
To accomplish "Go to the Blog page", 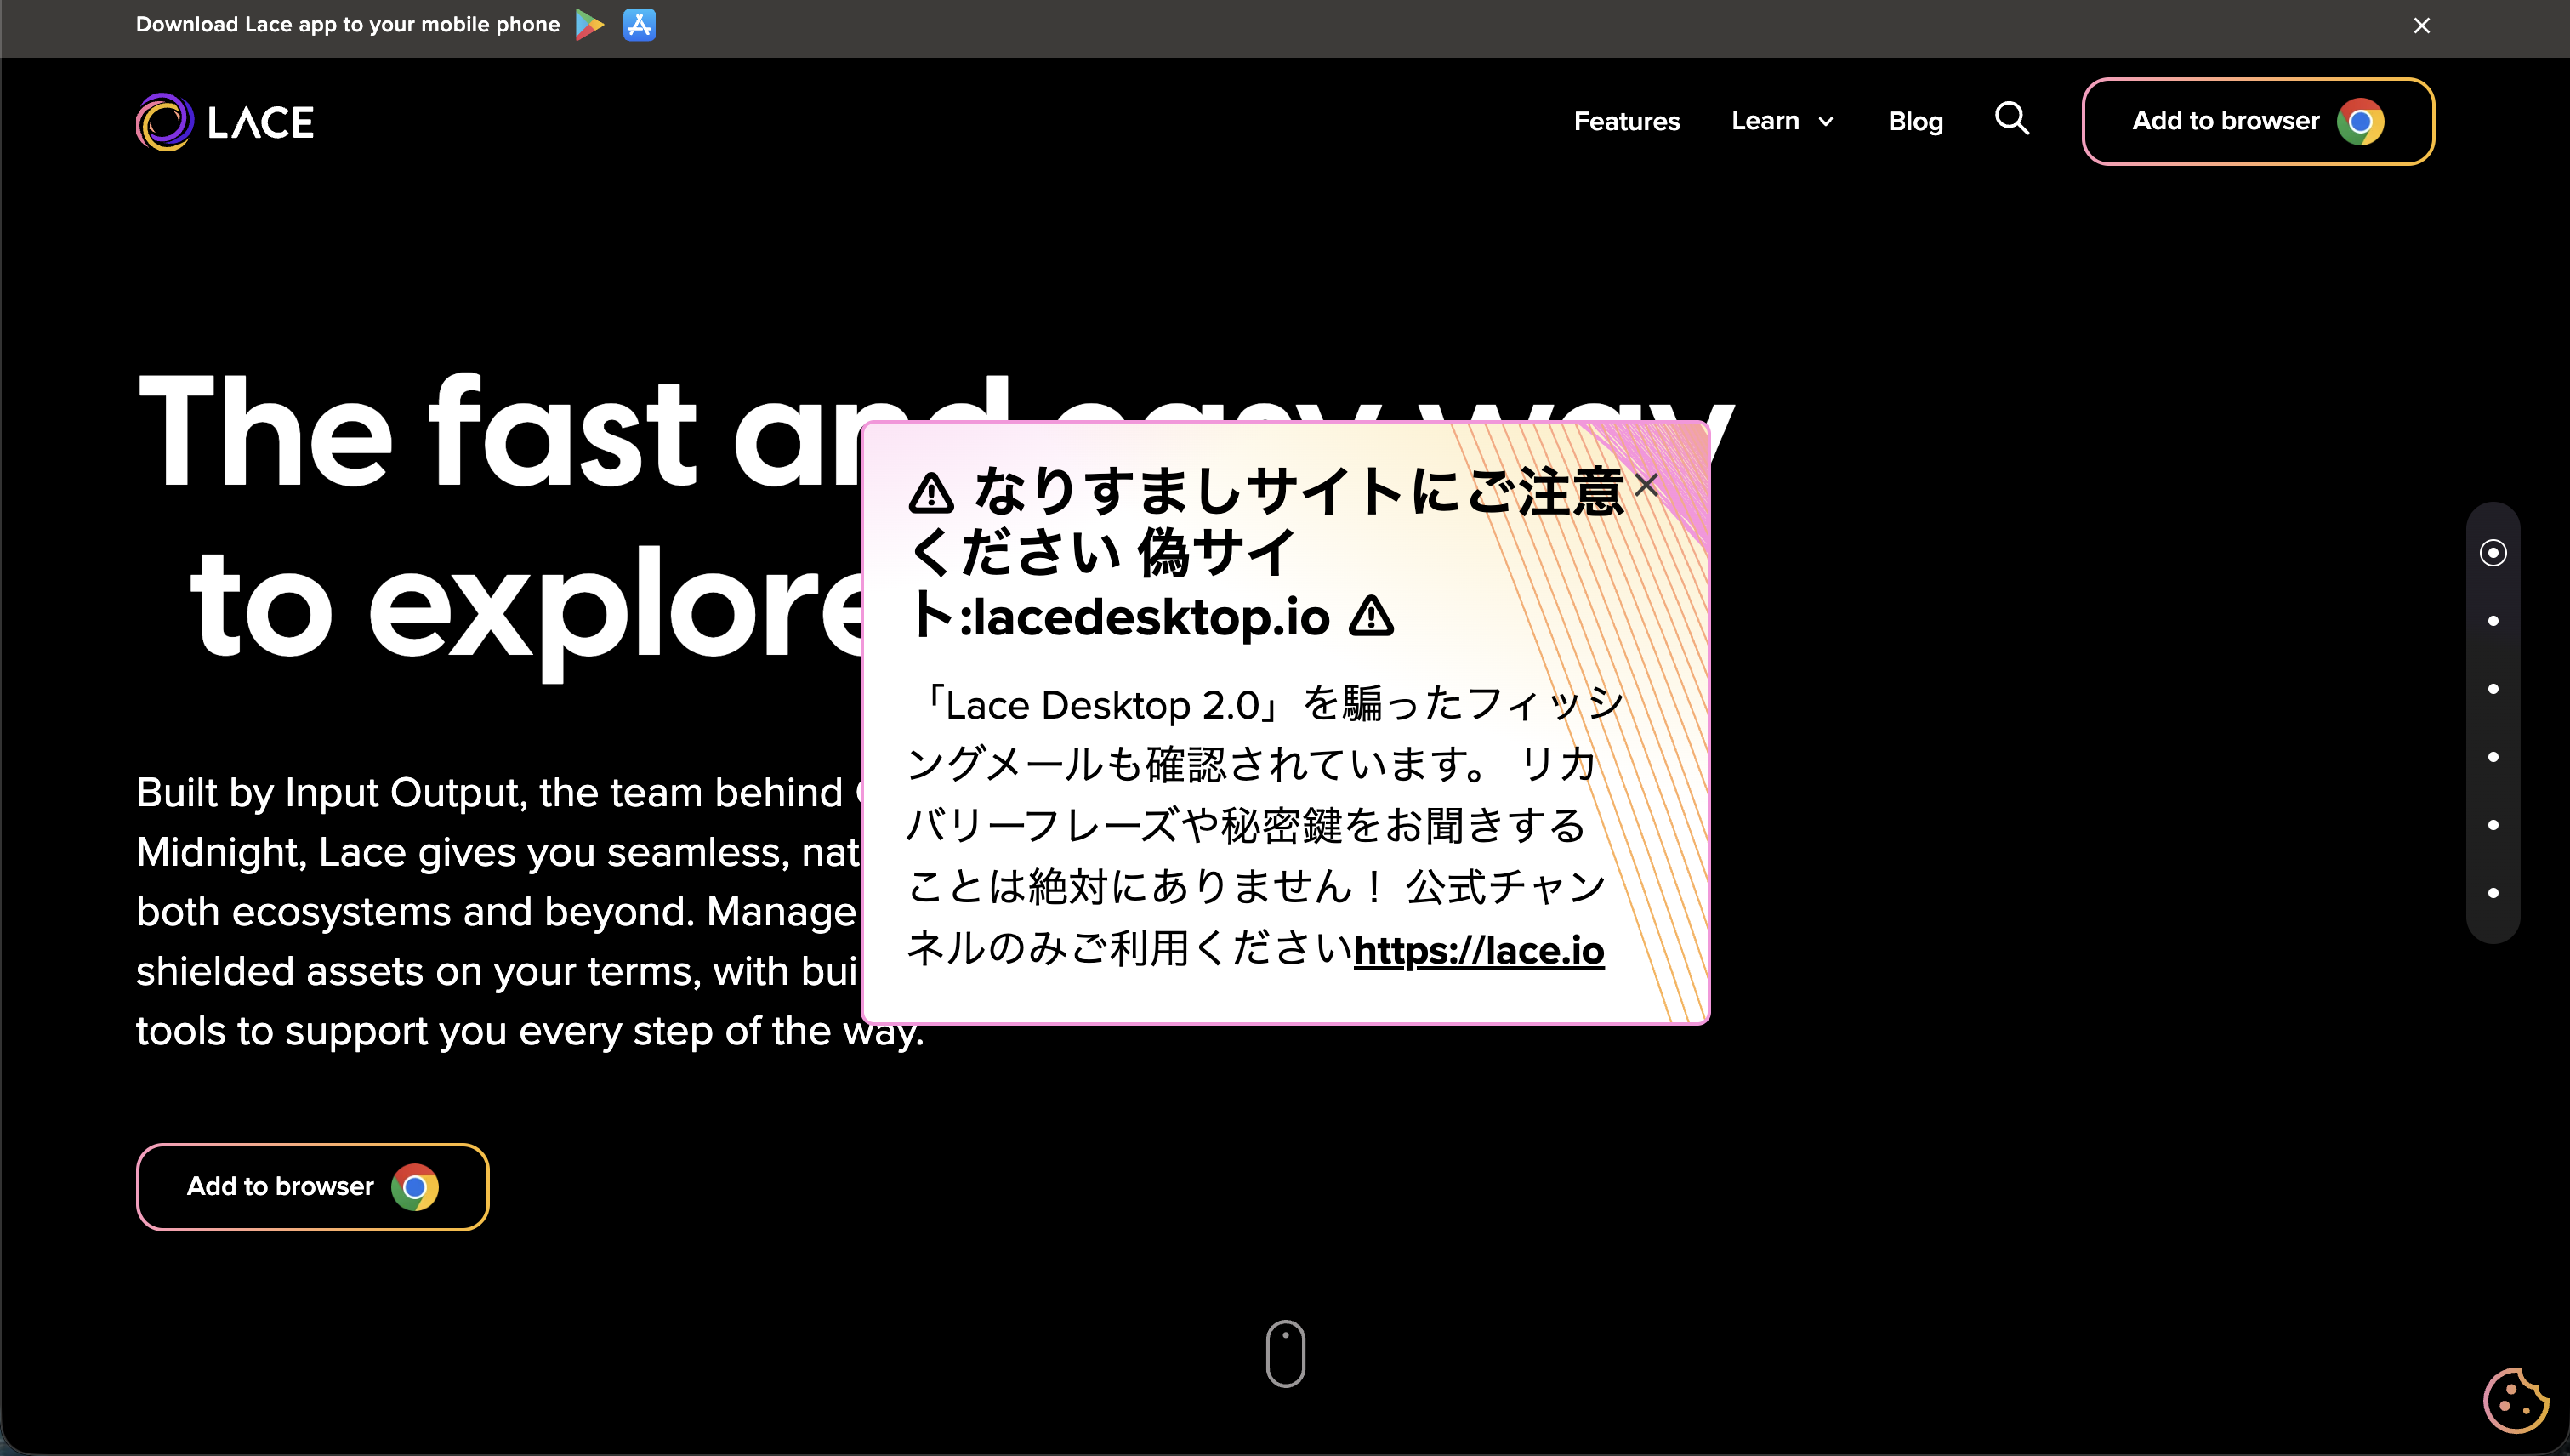I will tap(1915, 121).
